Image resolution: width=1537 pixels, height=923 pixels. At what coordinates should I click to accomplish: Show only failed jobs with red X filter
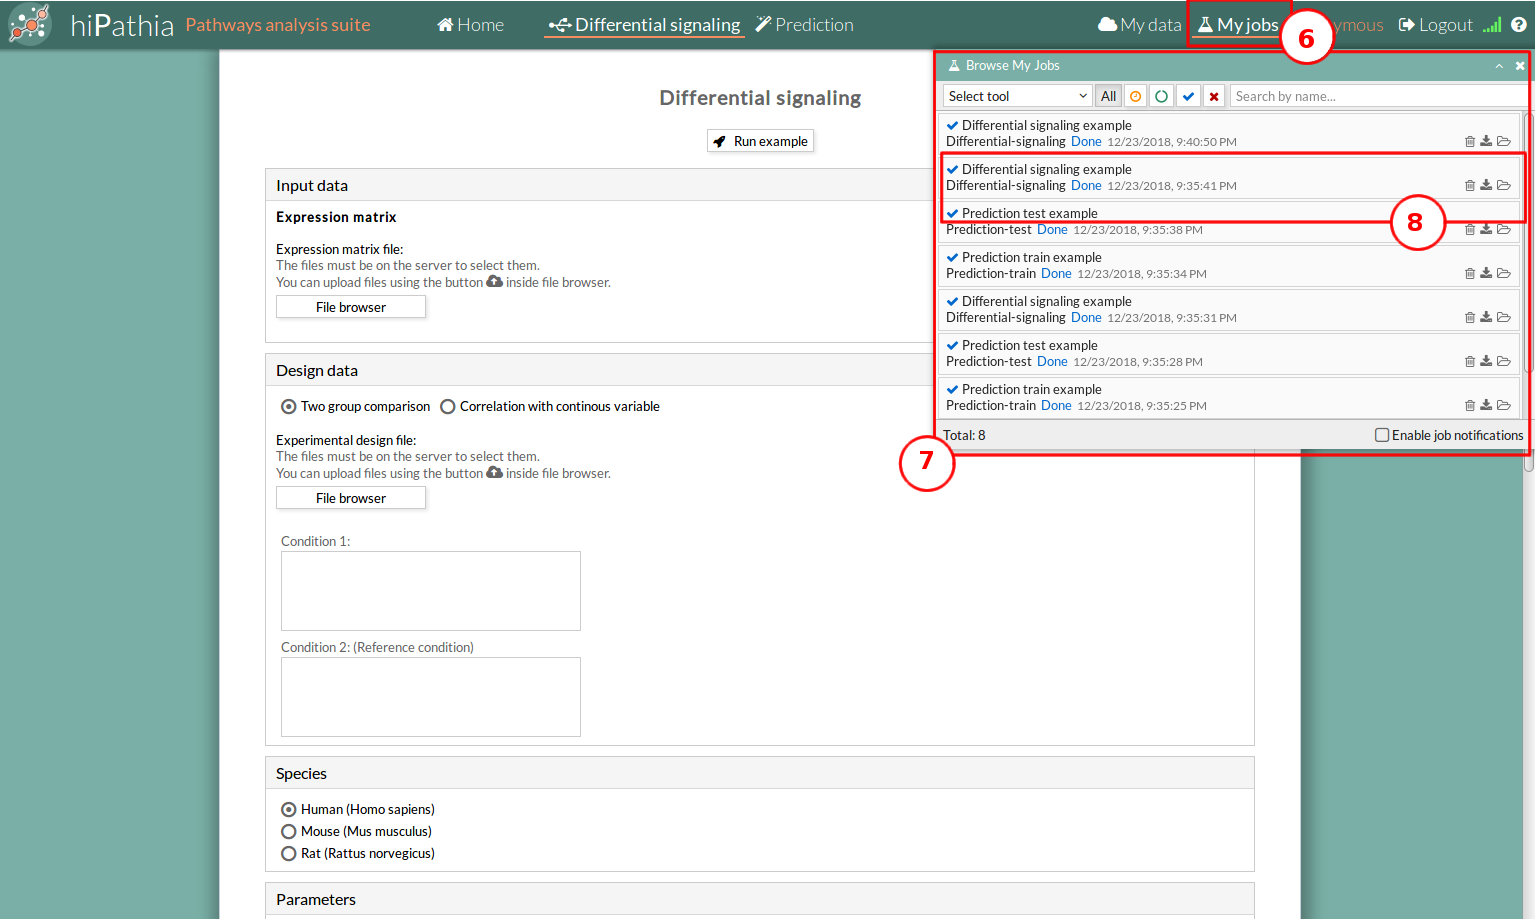click(1214, 96)
